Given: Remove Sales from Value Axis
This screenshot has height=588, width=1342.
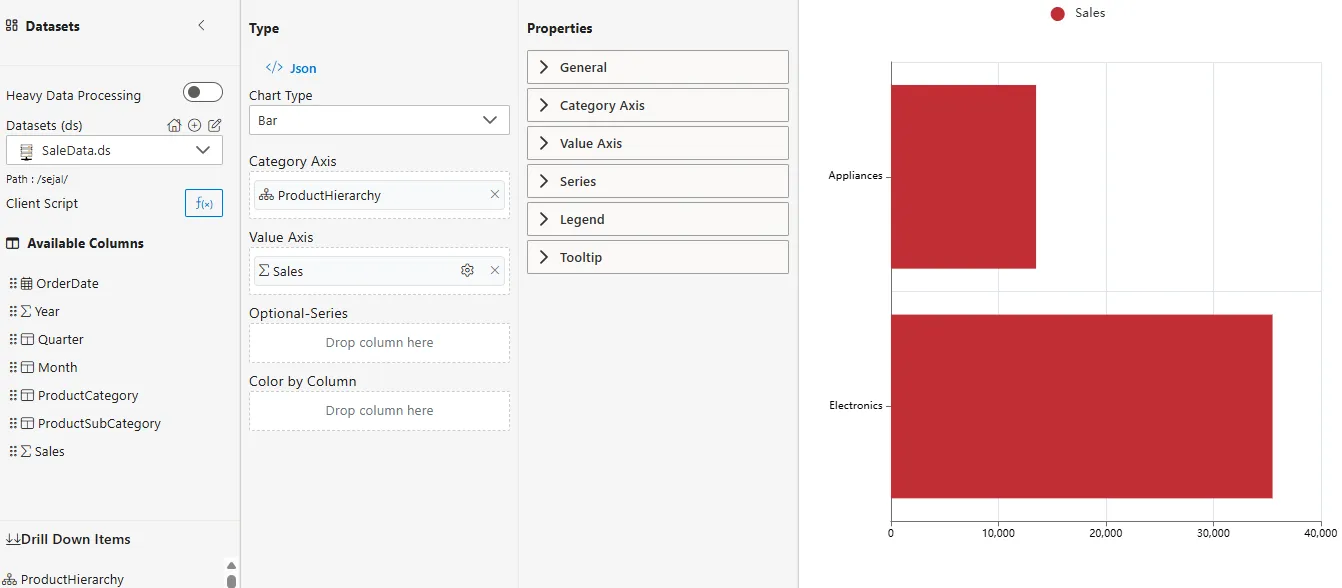Looking at the screenshot, I should (495, 270).
